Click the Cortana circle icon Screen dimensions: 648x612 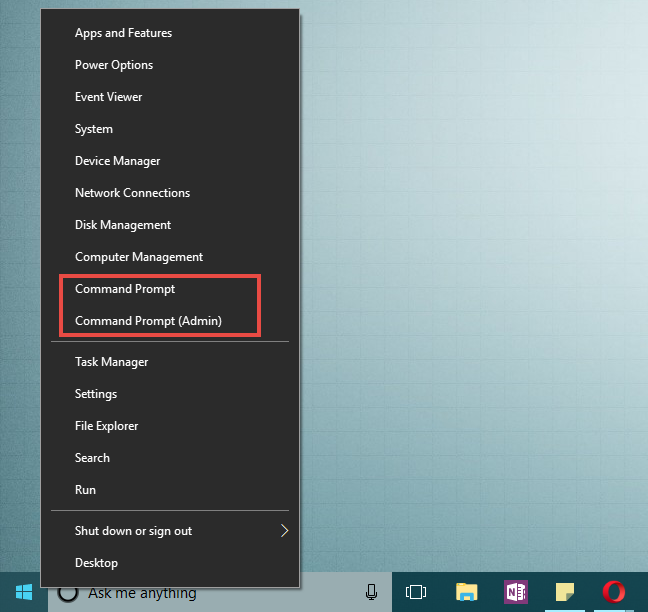pyautogui.click(x=68, y=592)
